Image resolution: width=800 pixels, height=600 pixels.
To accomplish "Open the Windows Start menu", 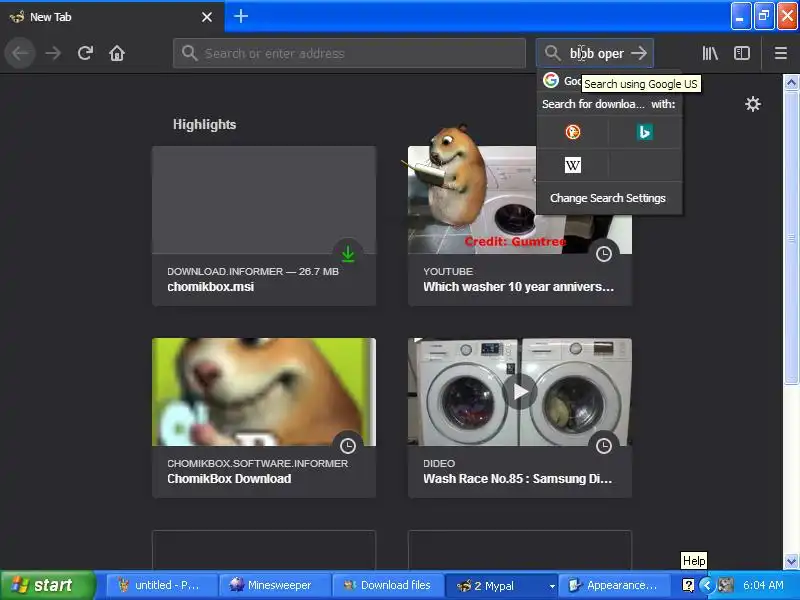I will click(48, 585).
